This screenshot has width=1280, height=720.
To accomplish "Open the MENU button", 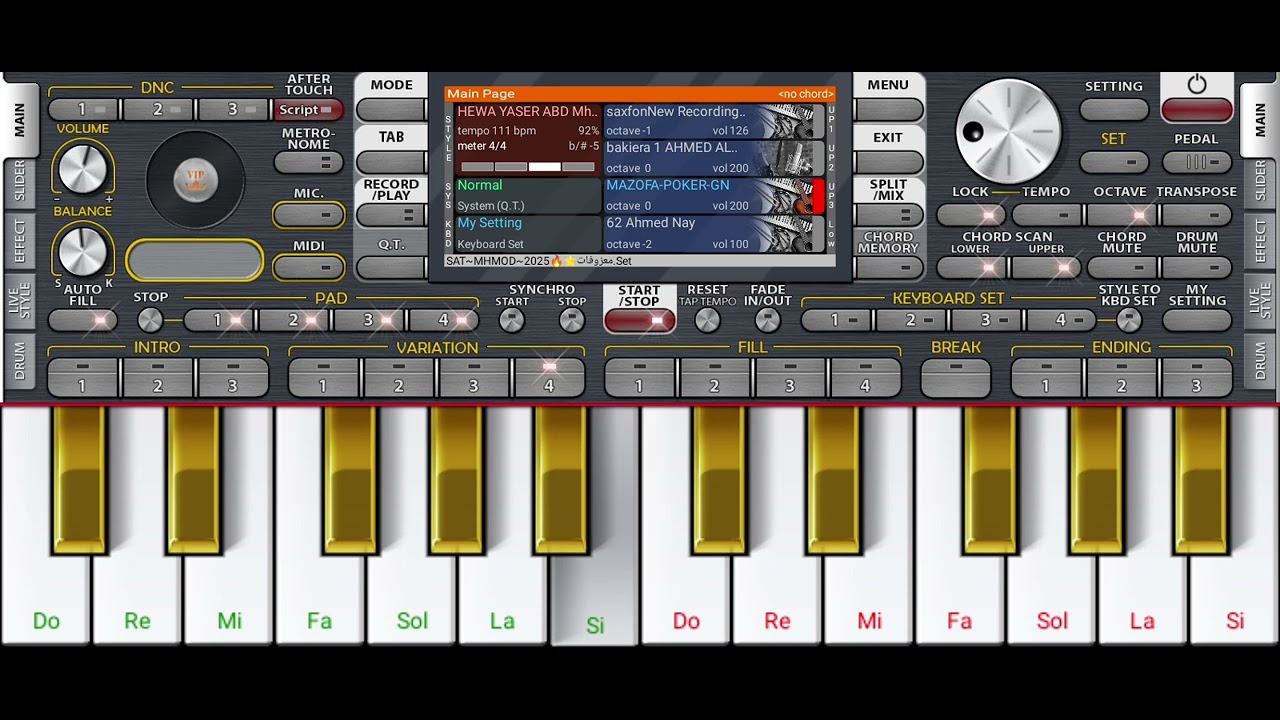I will pyautogui.click(x=888, y=110).
